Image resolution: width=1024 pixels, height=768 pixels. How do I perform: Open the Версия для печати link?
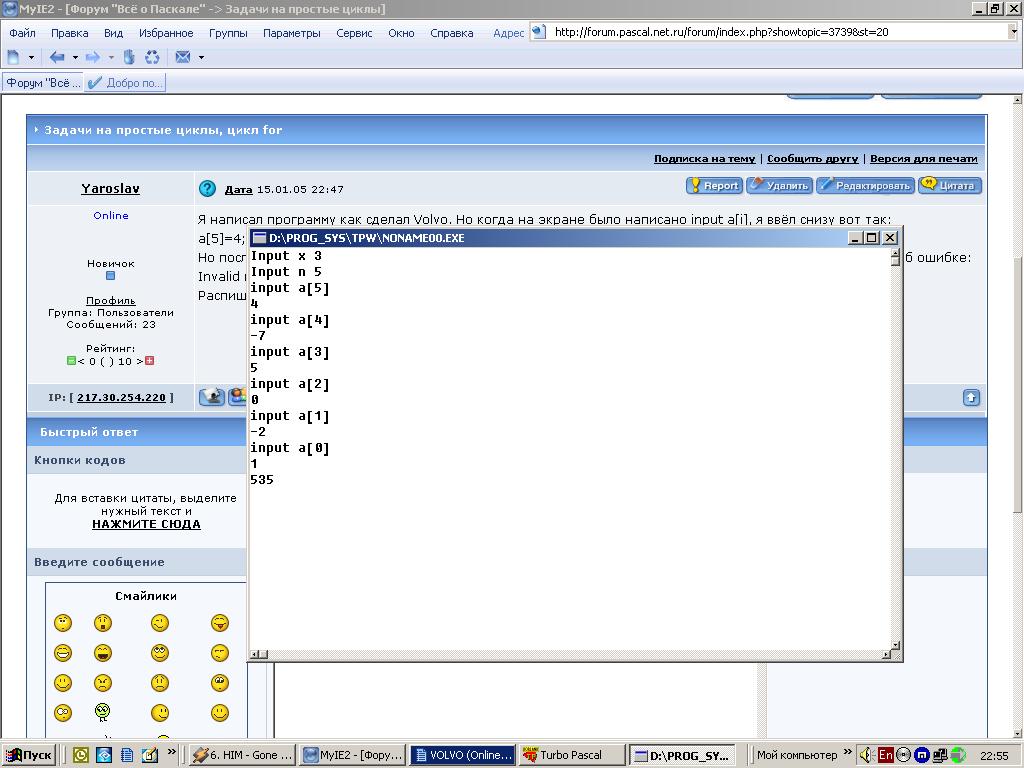click(x=923, y=158)
